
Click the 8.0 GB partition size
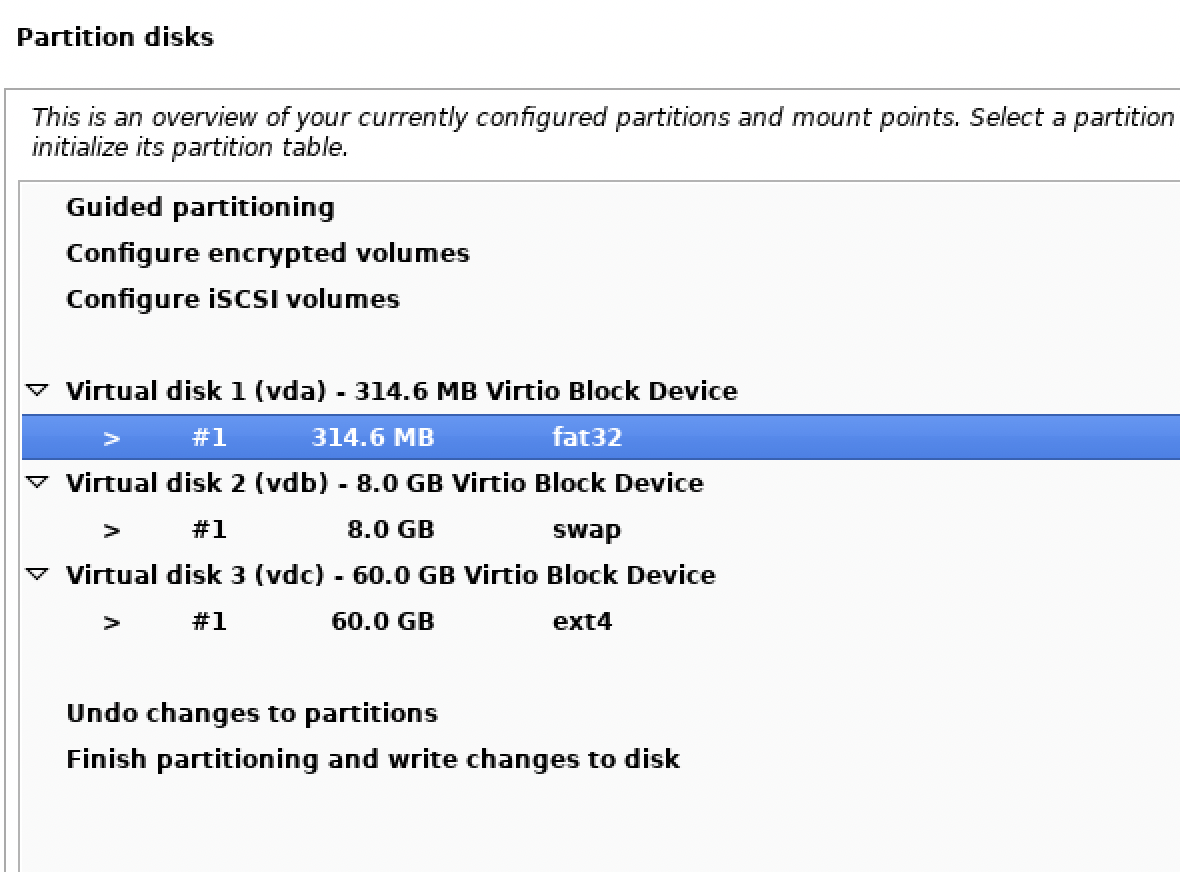(x=390, y=529)
